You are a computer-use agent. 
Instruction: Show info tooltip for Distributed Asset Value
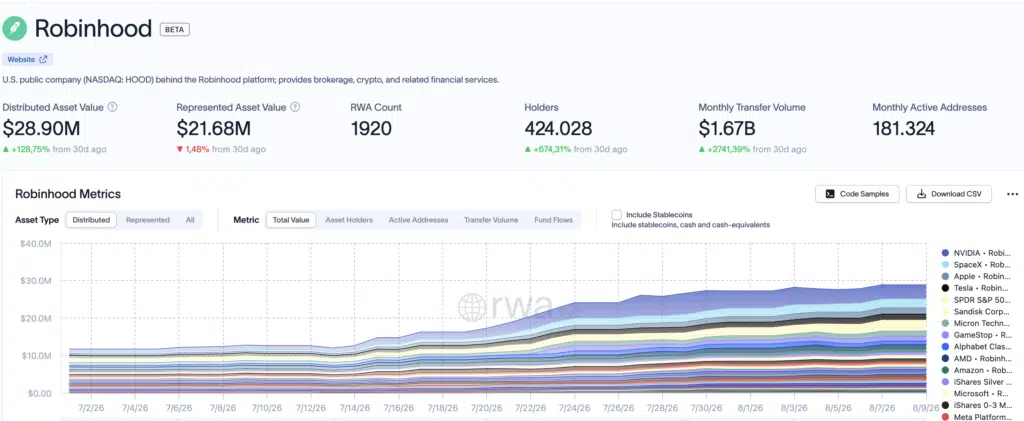[112, 107]
